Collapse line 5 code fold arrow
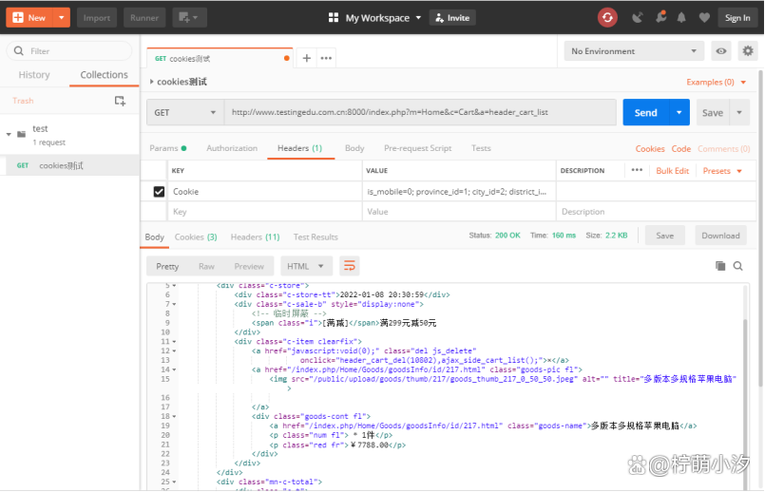This screenshot has height=492, width=765. [x=174, y=286]
